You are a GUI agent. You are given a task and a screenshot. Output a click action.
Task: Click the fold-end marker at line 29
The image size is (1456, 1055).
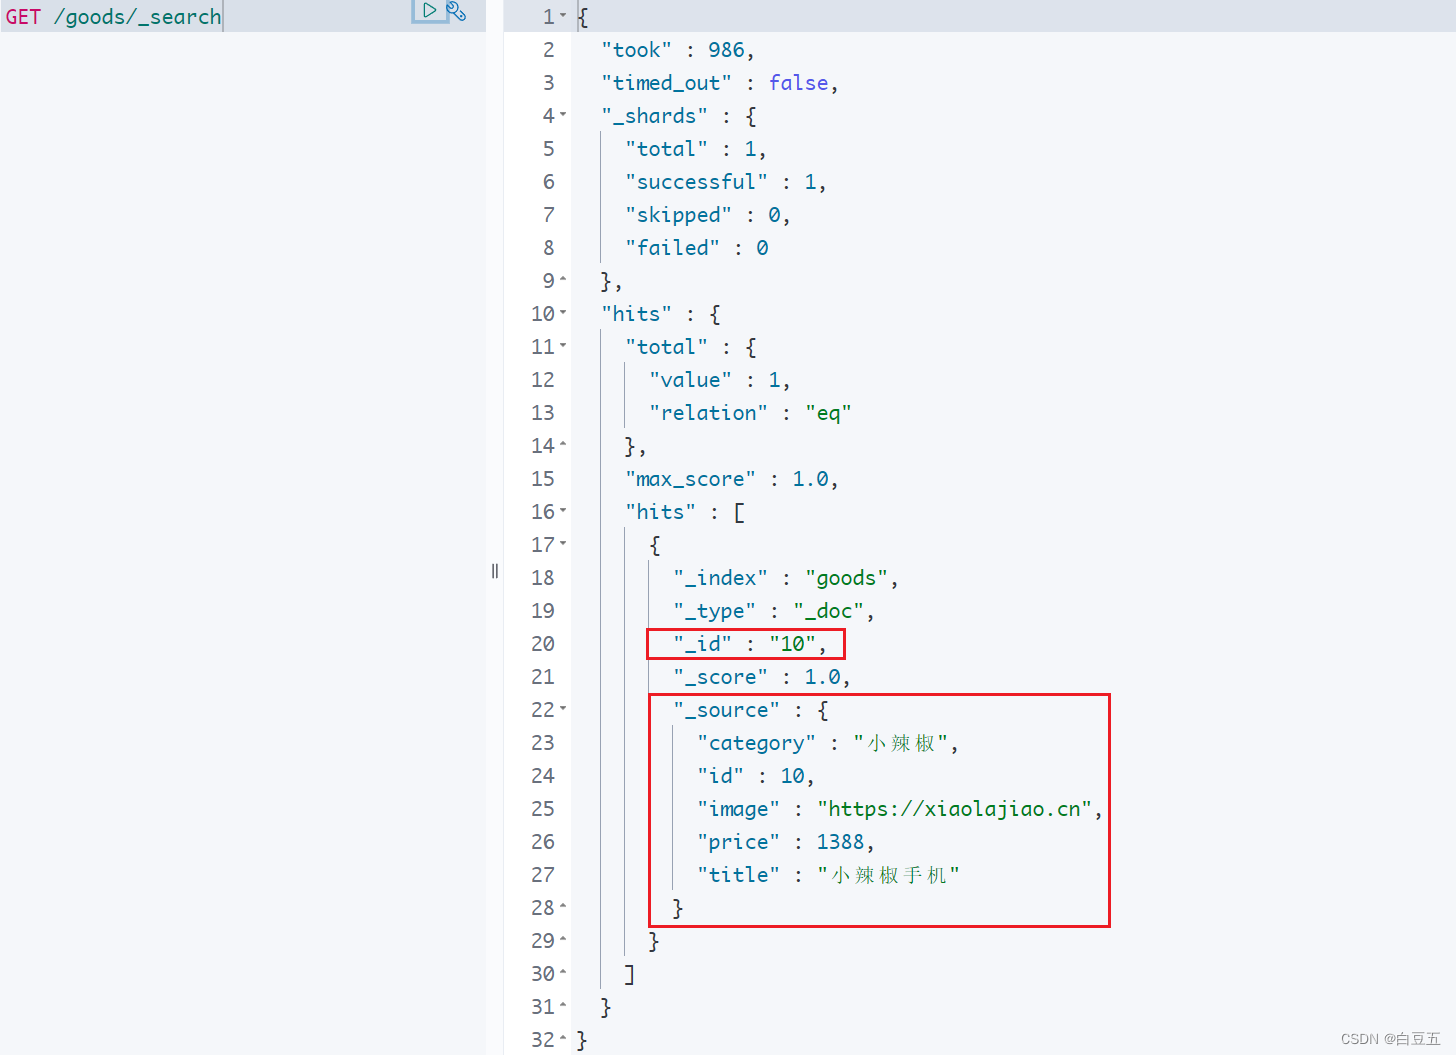[x=563, y=940]
